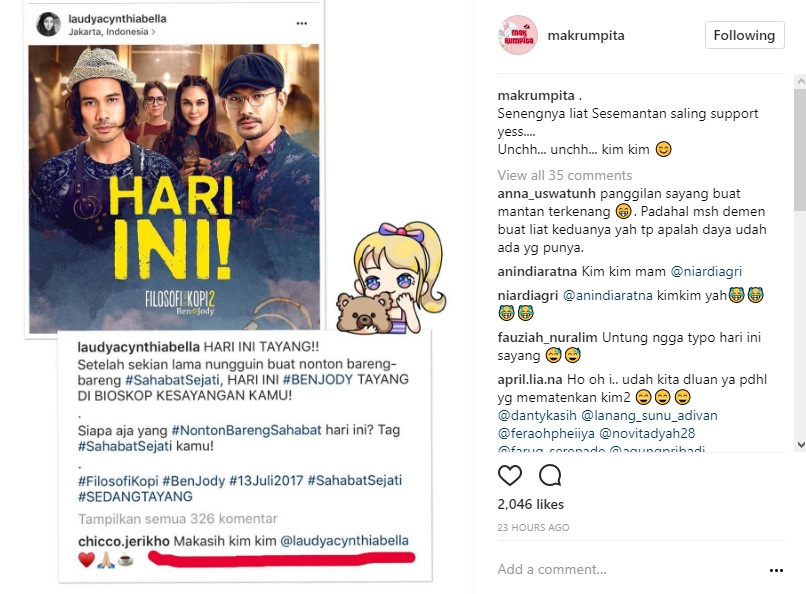The image size is (806, 594).
Task: Click the 23 HOURS AGO timestamp
Action: [x=533, y=527]
